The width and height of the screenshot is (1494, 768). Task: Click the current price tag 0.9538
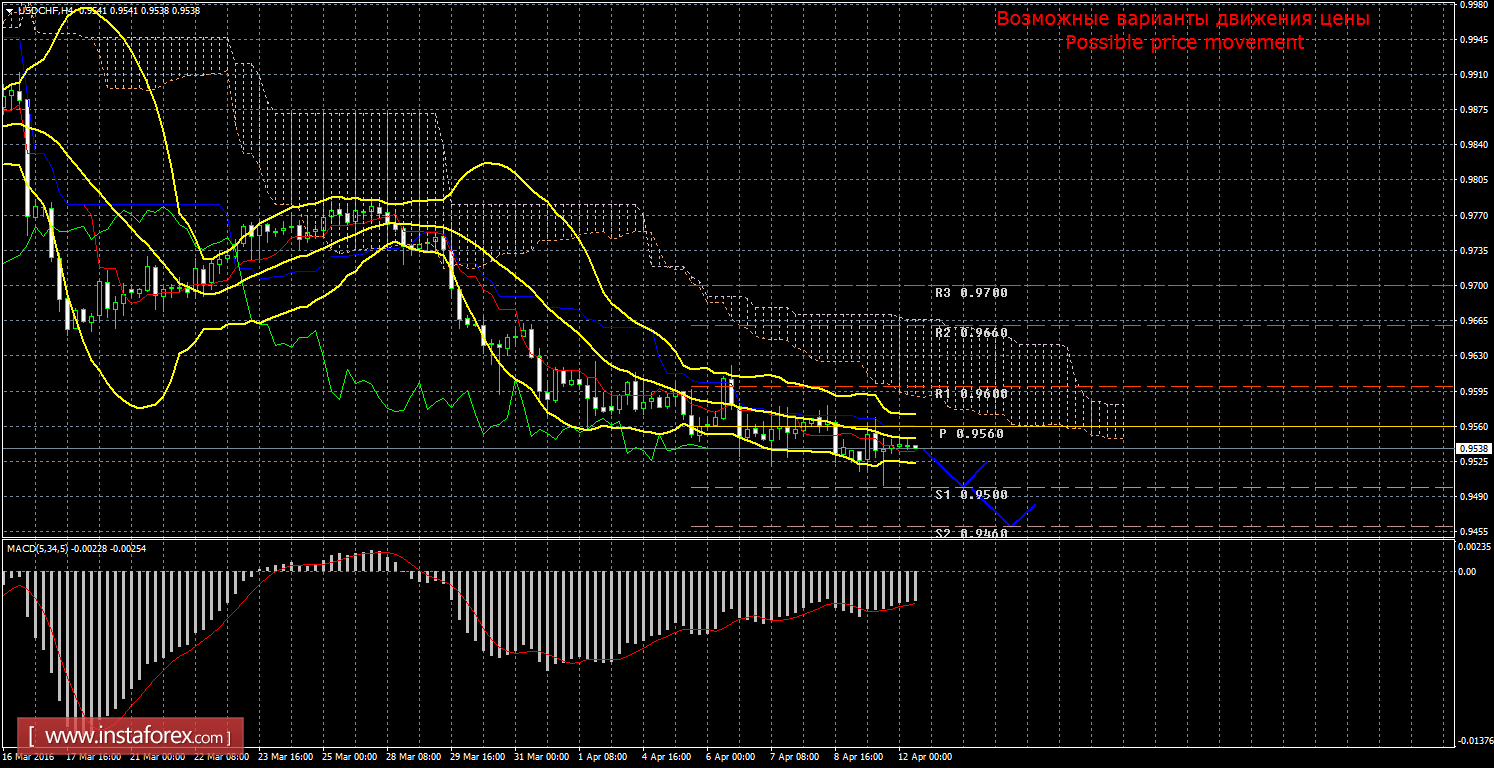1473,448
